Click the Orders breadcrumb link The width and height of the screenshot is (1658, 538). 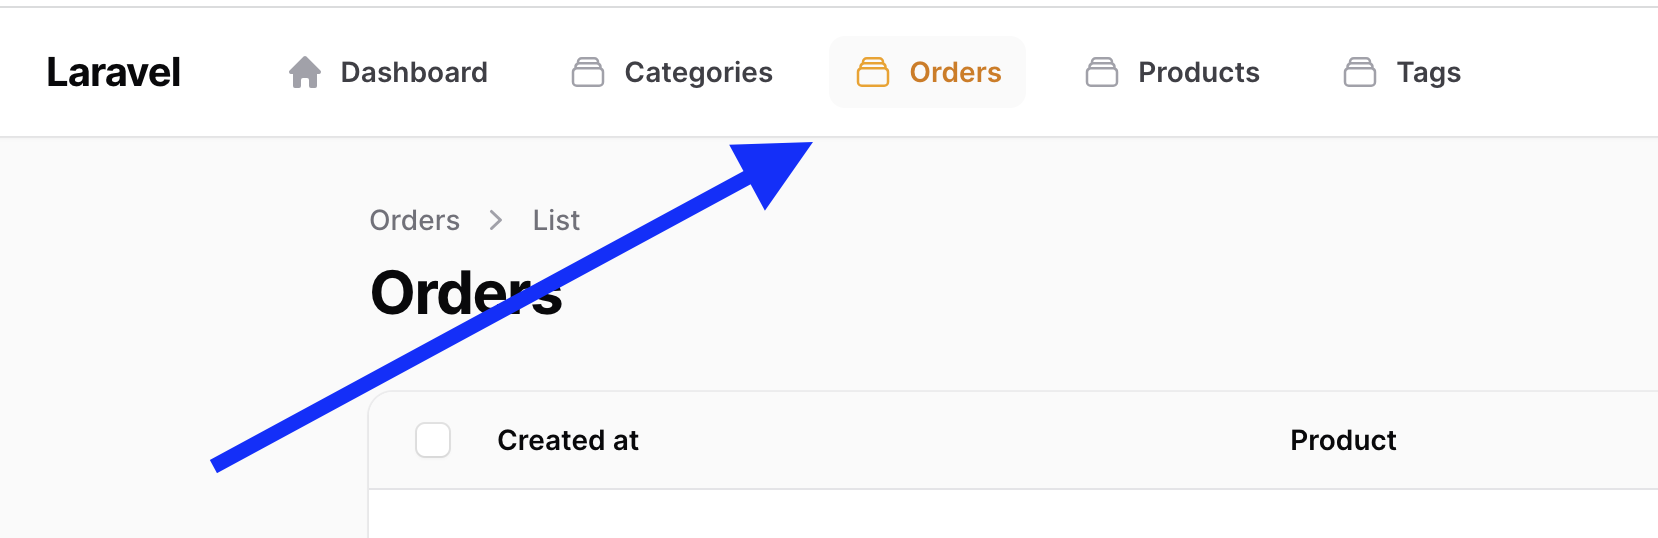(x=415, y=220)
